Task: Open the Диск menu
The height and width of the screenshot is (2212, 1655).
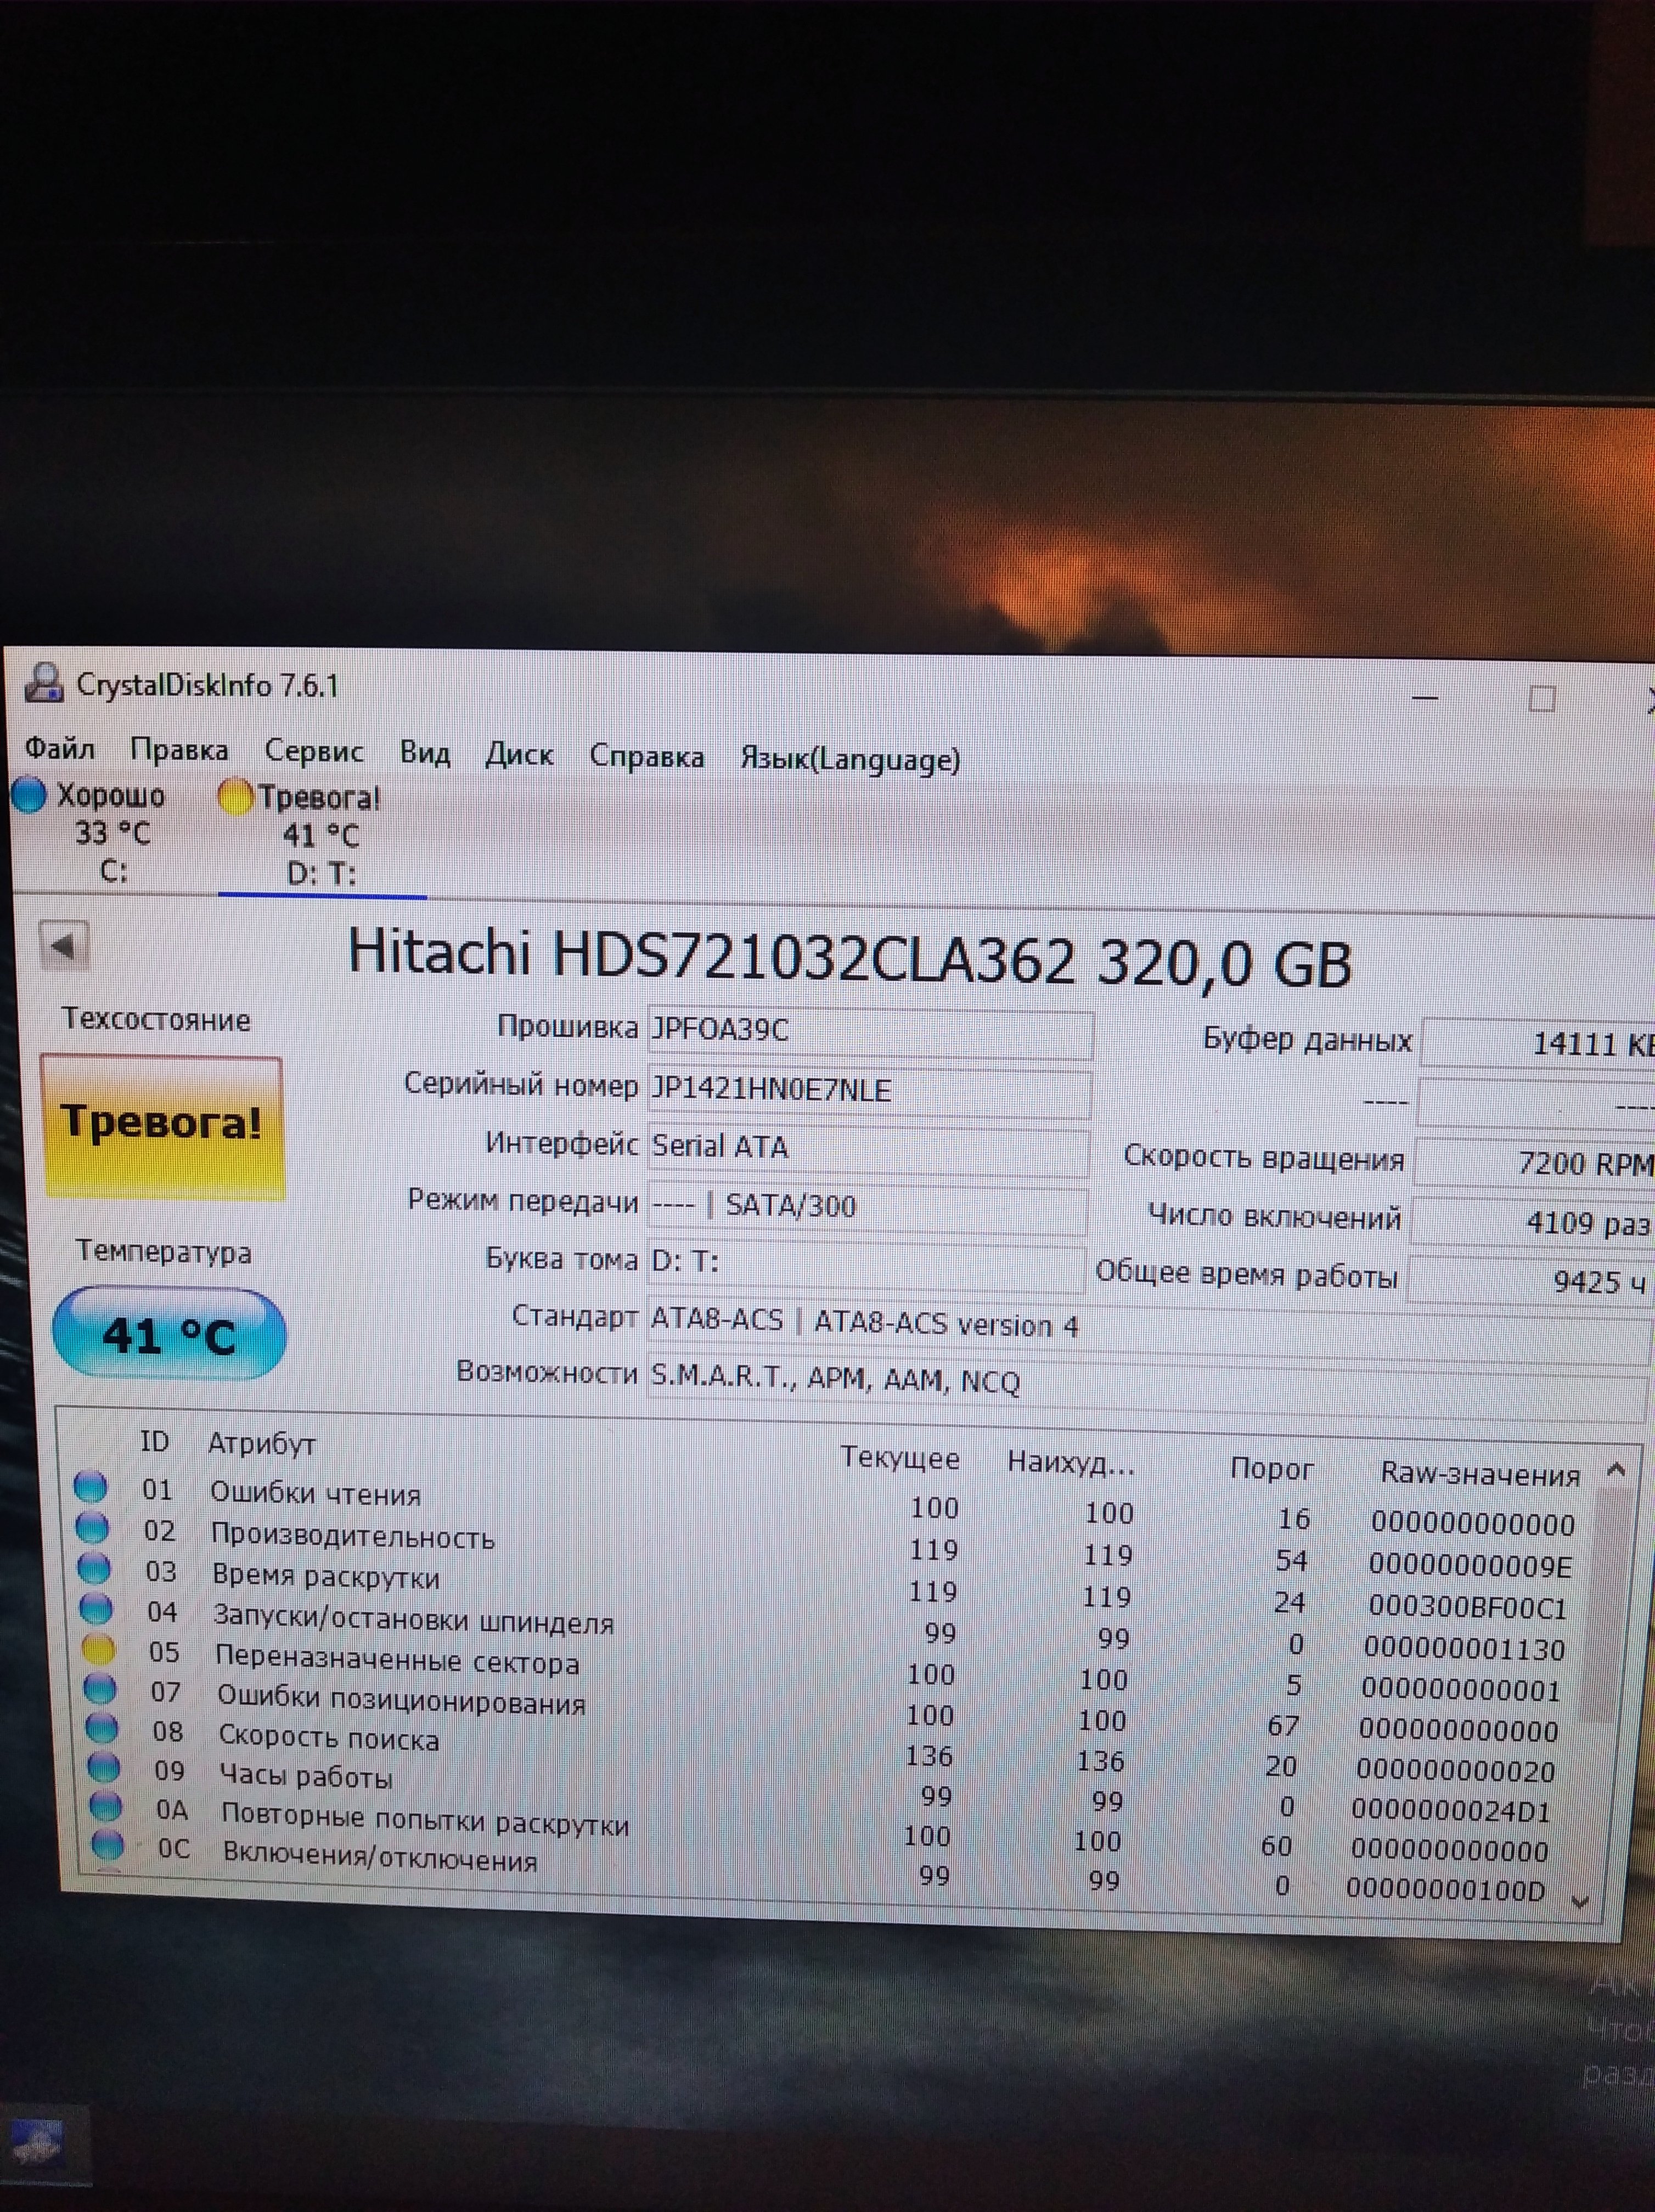Action: click(x=519, y=754)
